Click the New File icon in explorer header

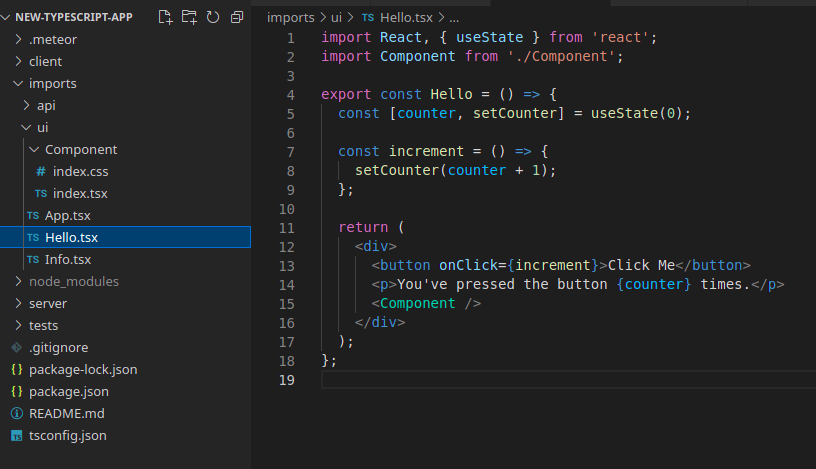165,17
